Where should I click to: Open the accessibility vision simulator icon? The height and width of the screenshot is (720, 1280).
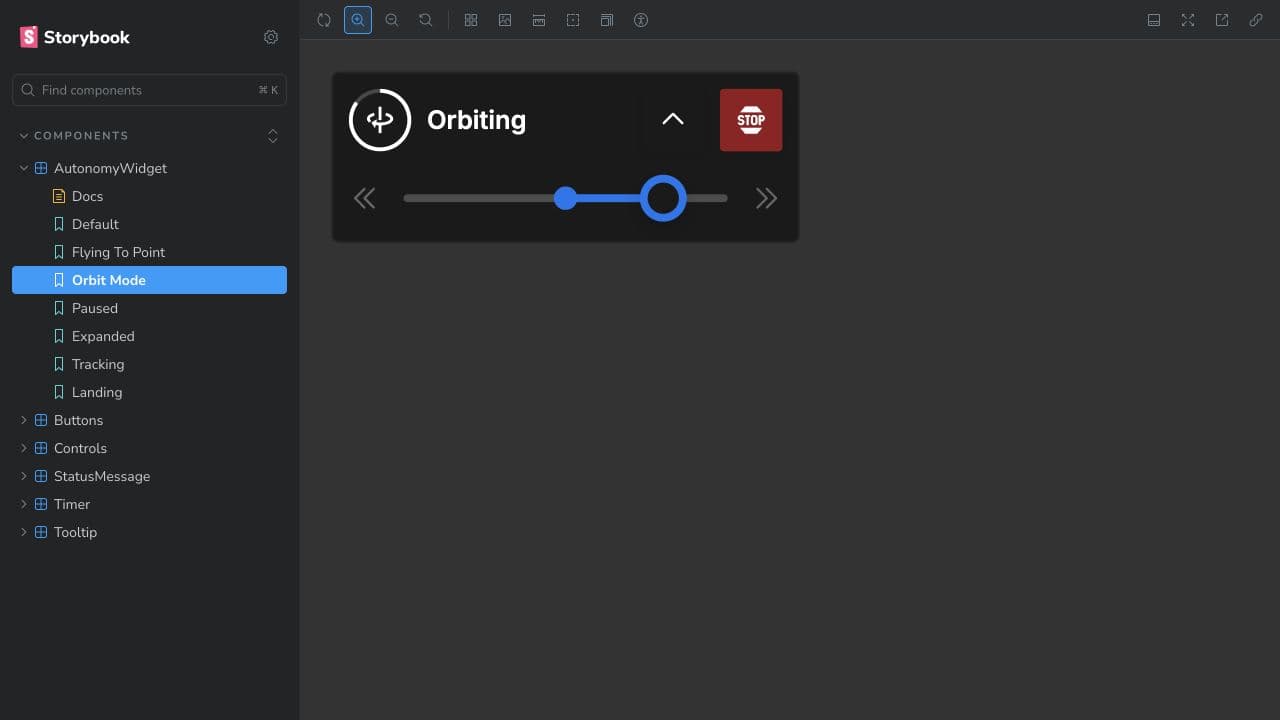coord(641,20)
